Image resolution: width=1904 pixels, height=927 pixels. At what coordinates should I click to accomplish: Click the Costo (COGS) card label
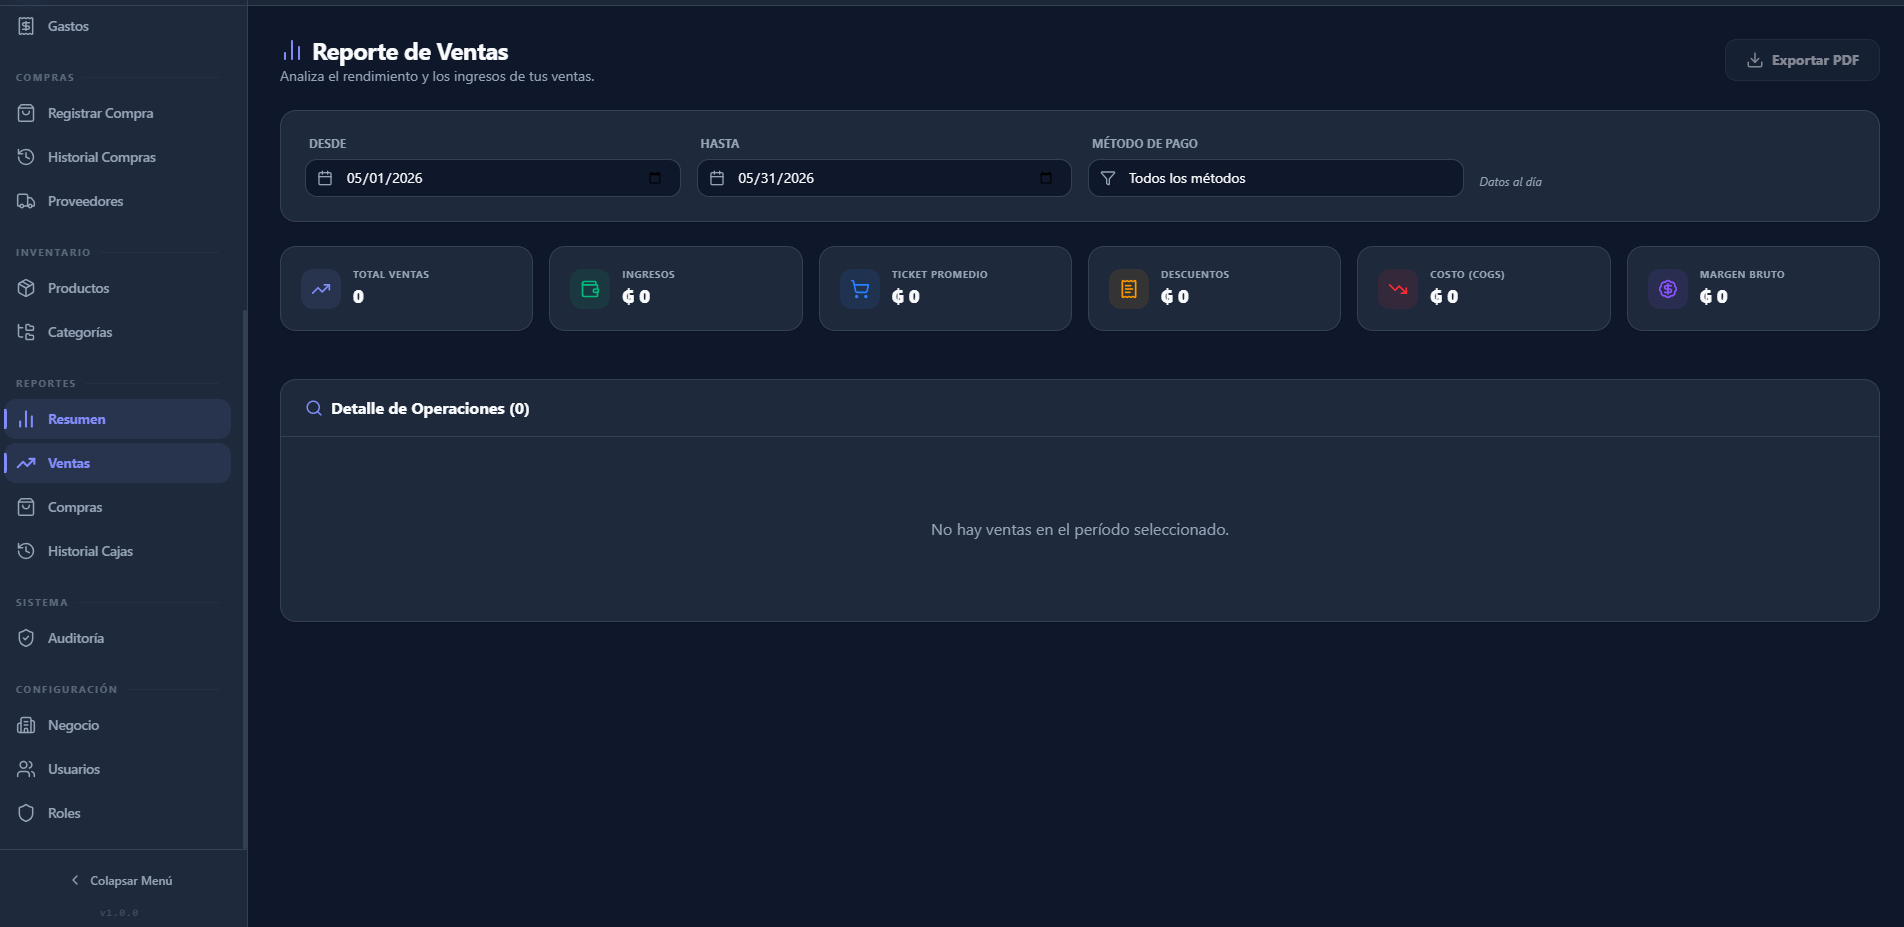1467,274
